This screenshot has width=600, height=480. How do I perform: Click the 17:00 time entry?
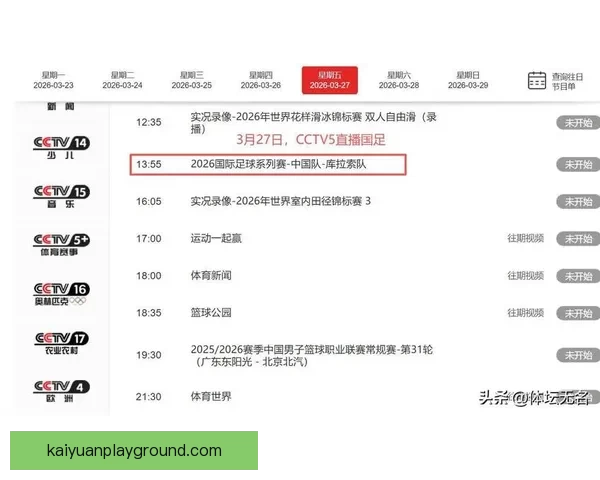149,238
